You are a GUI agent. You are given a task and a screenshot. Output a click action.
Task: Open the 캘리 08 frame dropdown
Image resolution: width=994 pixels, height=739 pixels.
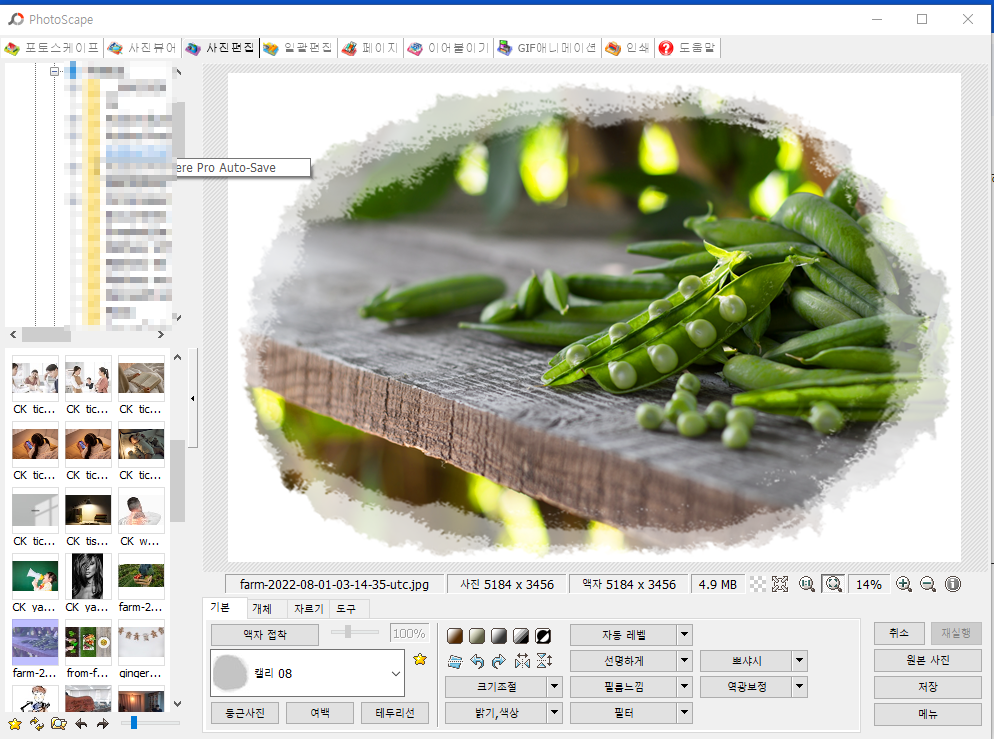(x=307, y=673)
